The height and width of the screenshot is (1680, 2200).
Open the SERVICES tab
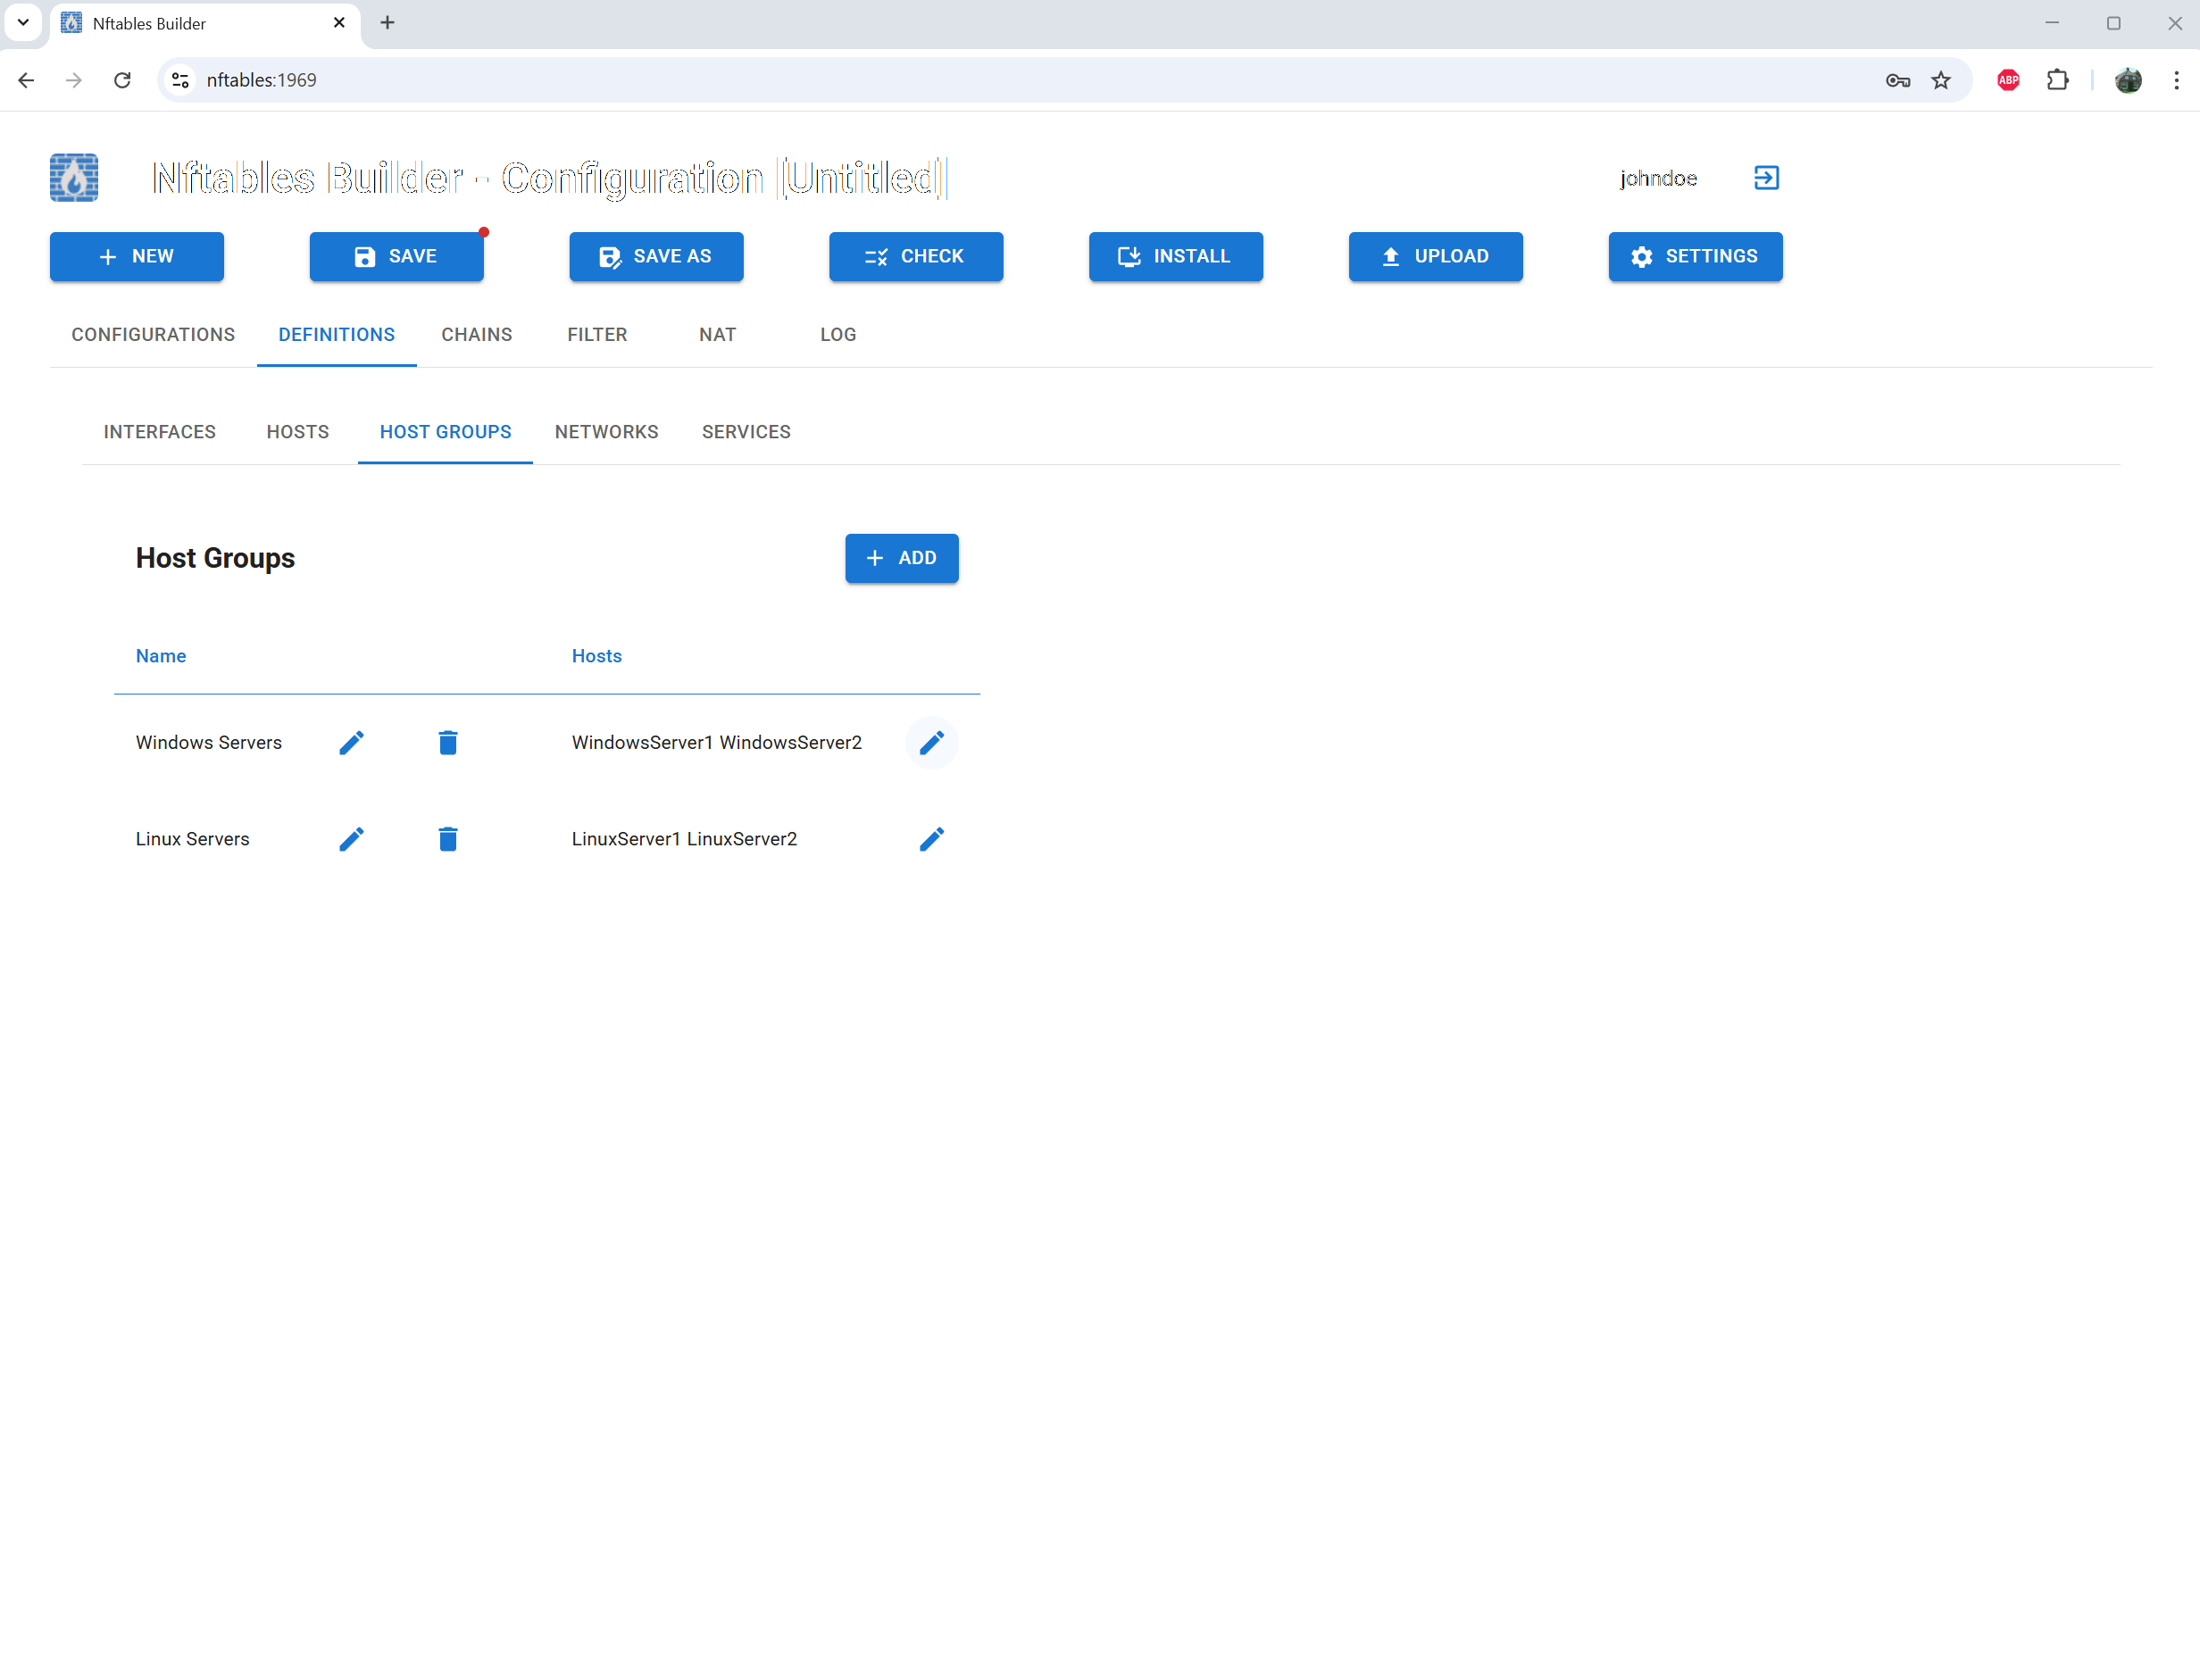point(745,431)
